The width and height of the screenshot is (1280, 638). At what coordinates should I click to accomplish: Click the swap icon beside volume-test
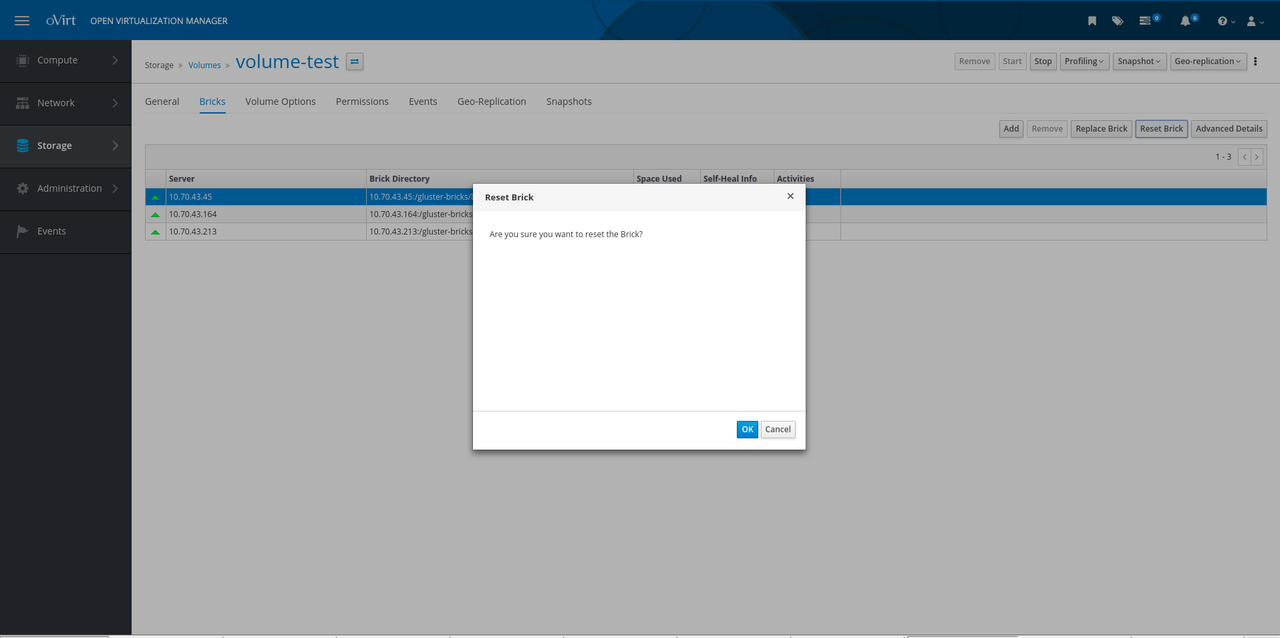pos(355,62)
